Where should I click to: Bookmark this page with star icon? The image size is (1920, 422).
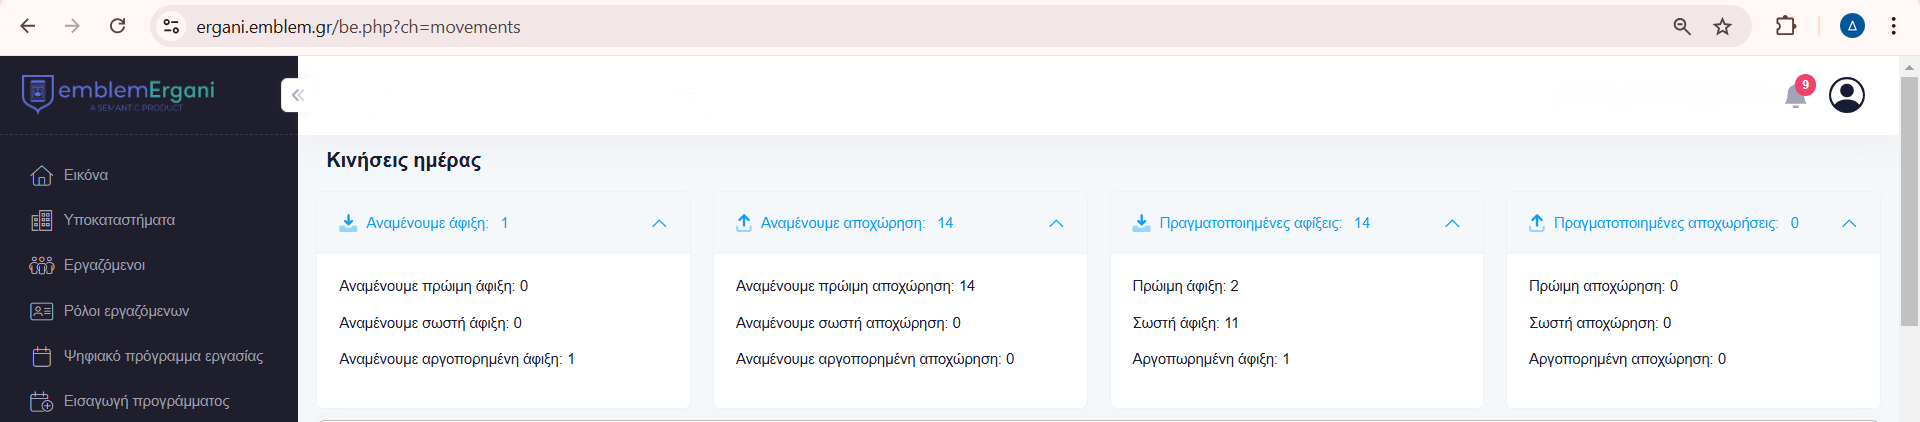(x=1722, y=27)
